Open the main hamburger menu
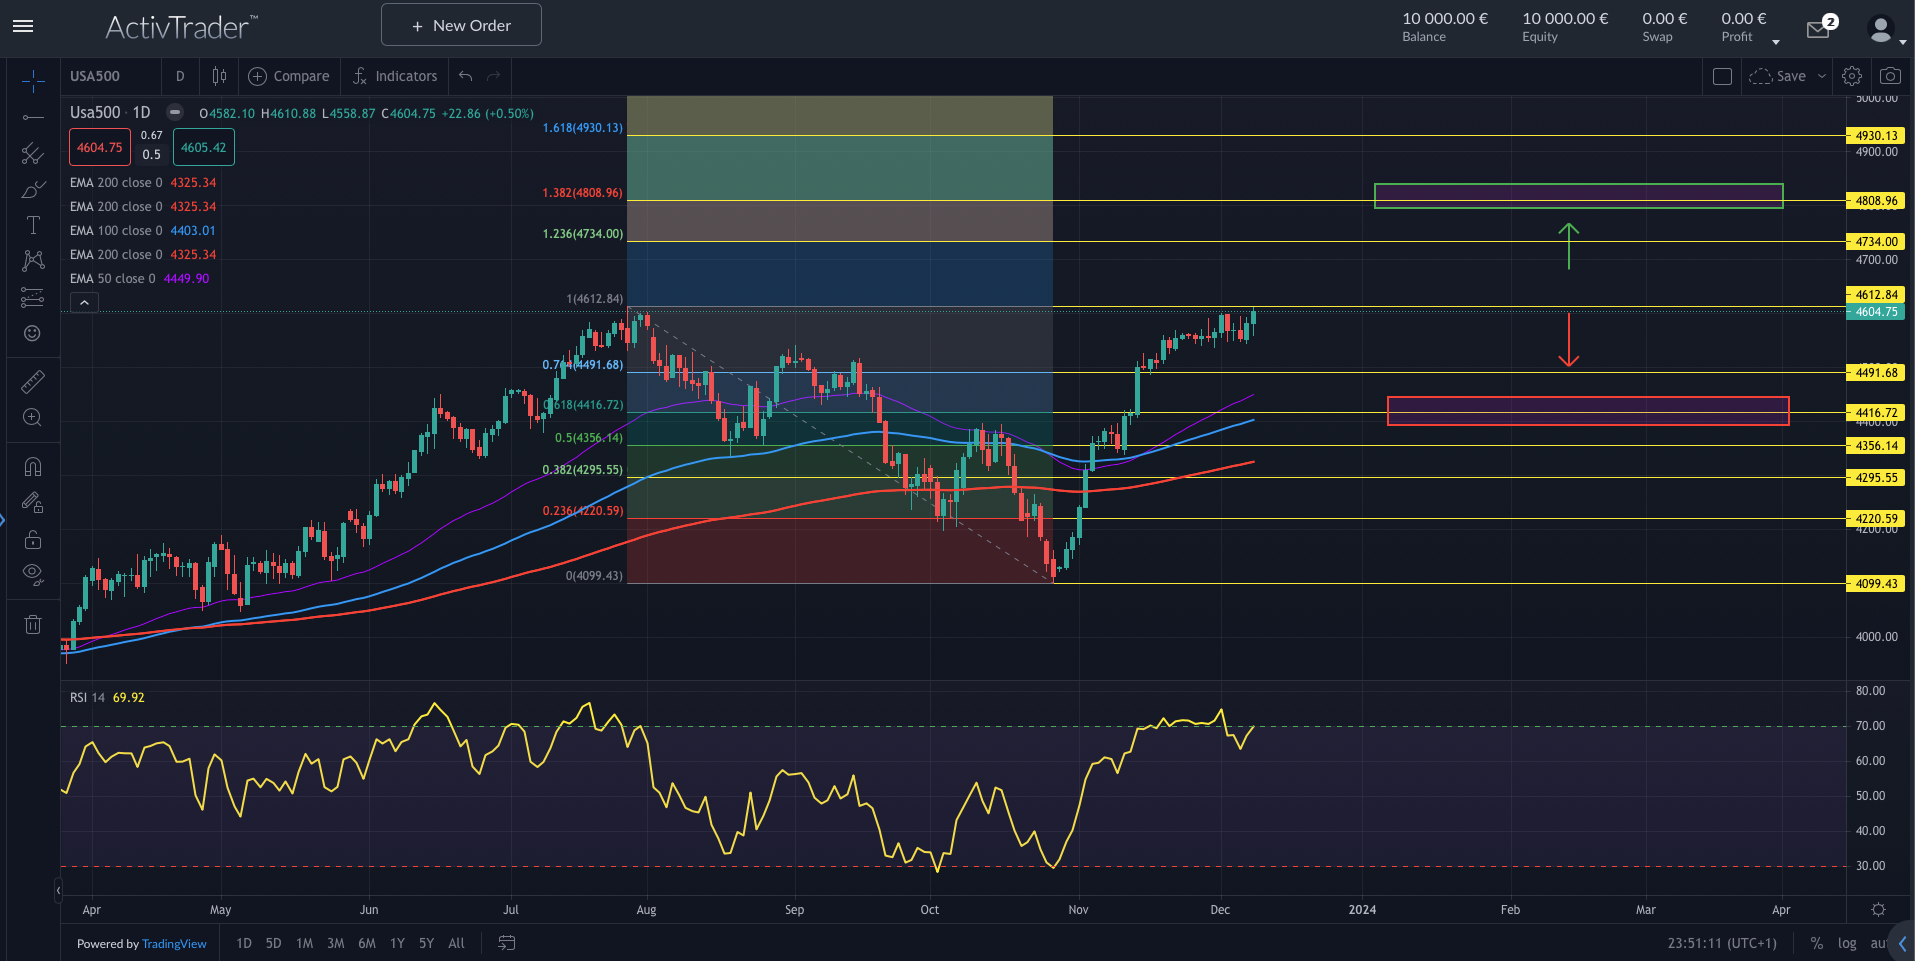Screen dimensions: 1915x961 click(x=23, y=26)
